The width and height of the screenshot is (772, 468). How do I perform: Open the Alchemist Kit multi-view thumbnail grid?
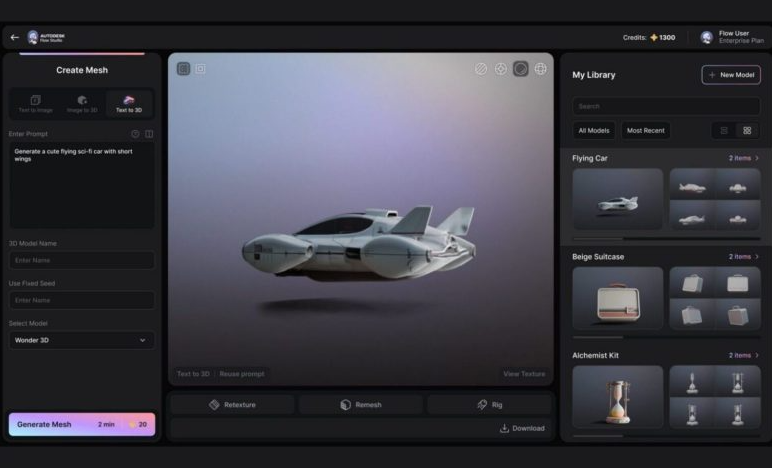[x=715, y=397]
